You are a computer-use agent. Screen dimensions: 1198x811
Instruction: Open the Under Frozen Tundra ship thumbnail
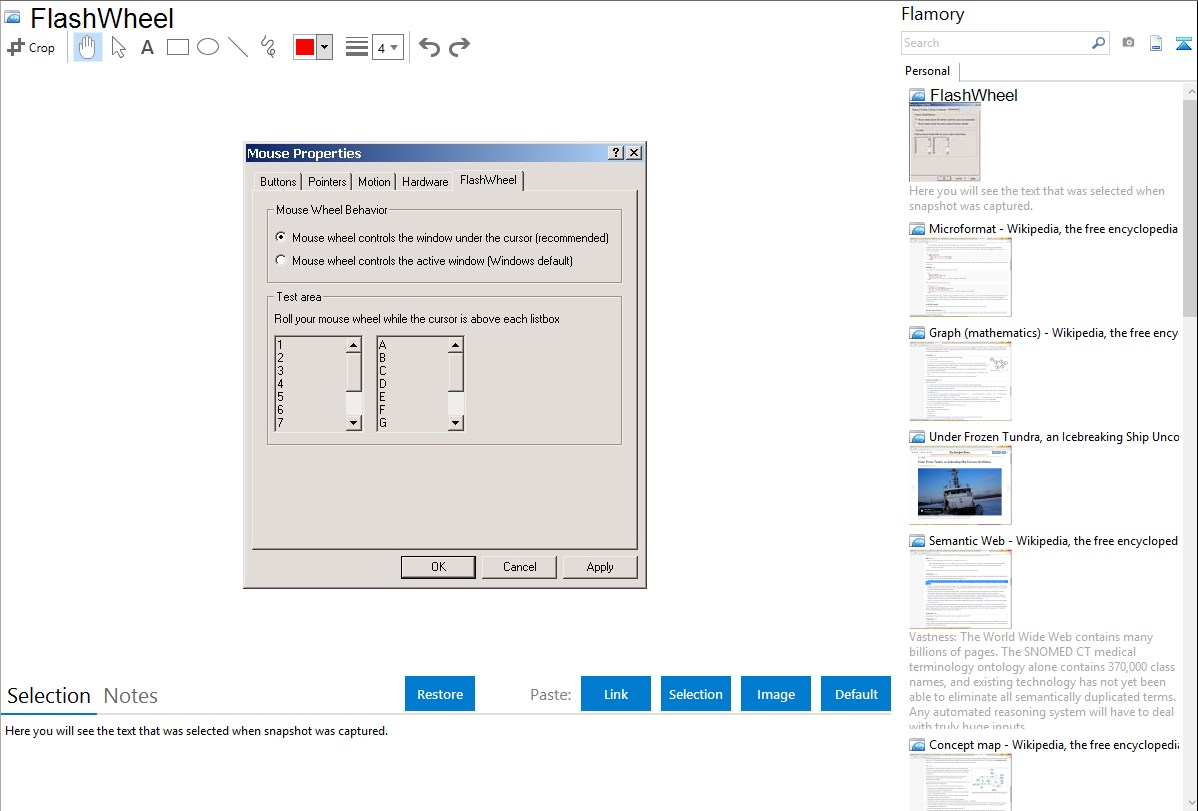click(960, 485)
